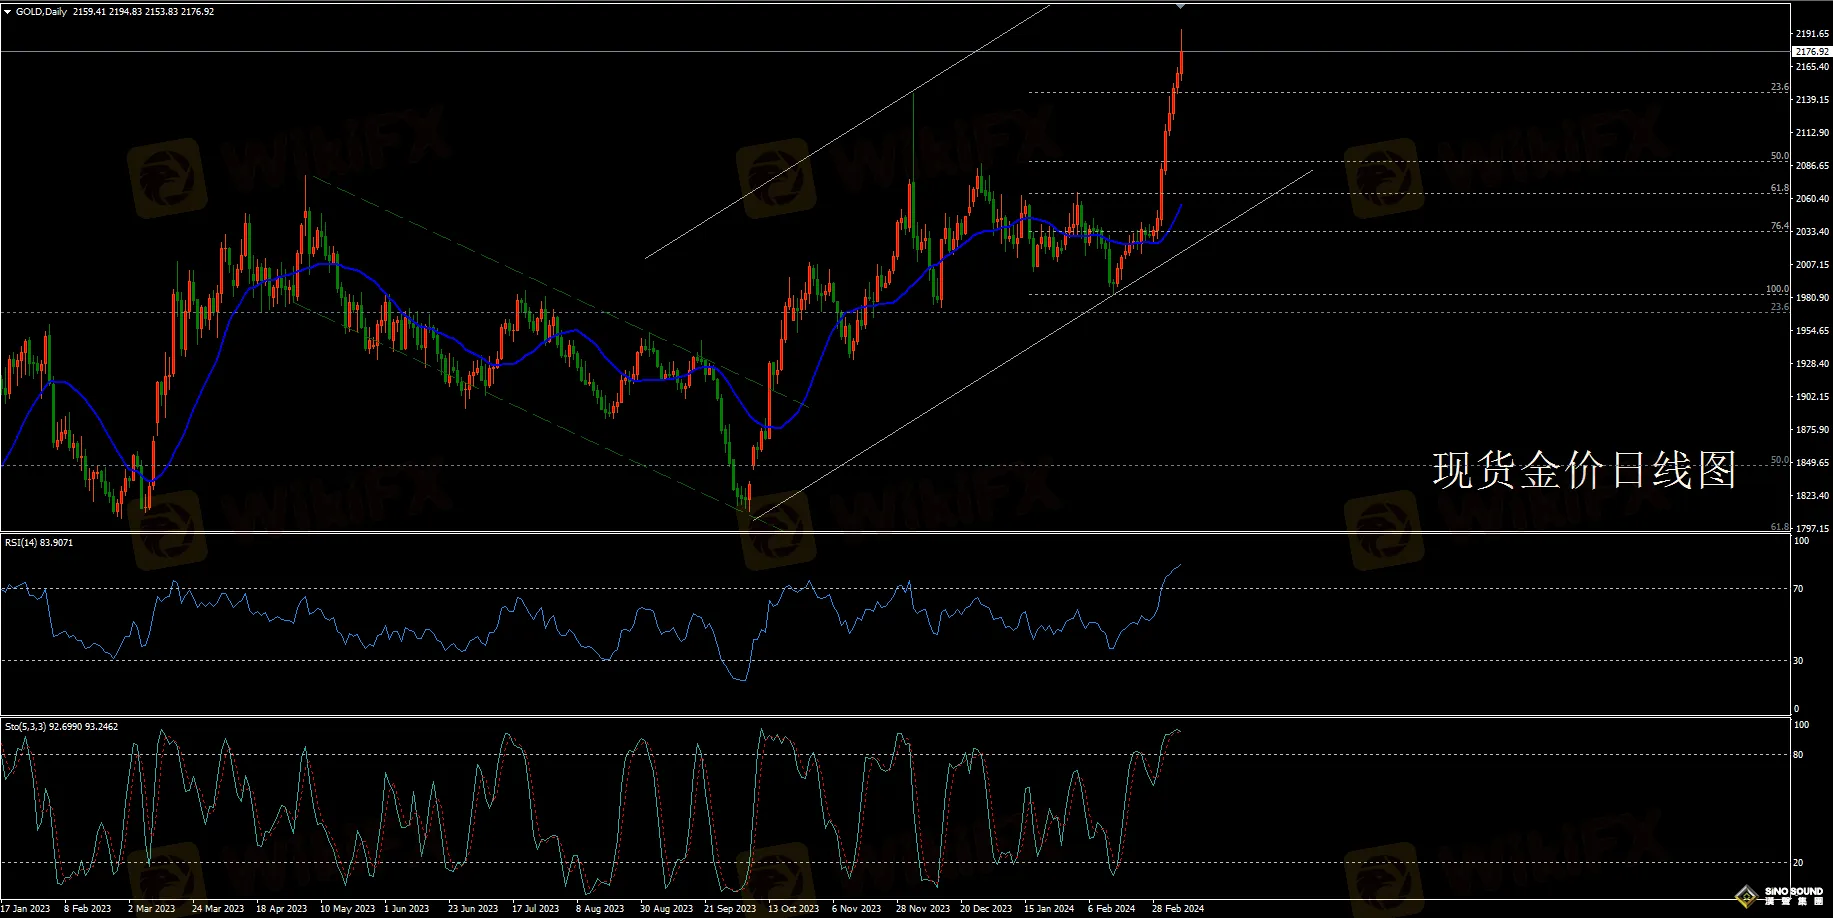Viewport: 1833px width, 918px height.
Task: Click the 2191.65 price scale label
Action: pyautogui.click(x=1812, y=34)
